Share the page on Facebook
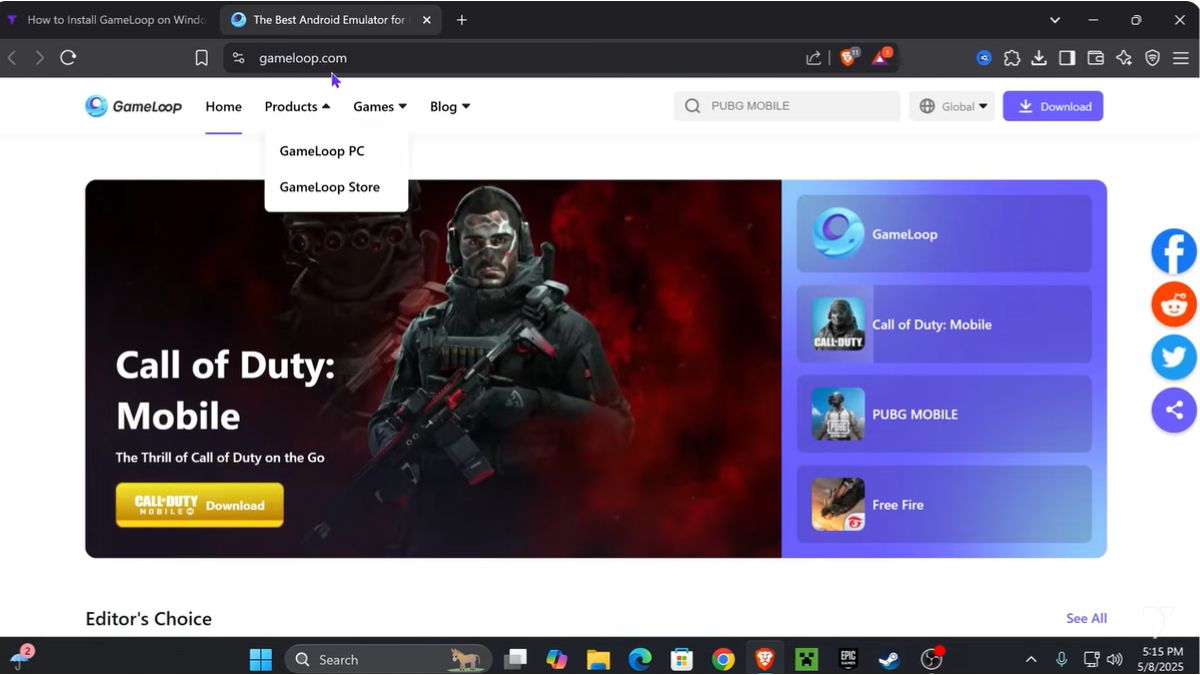 tap(1174, 252)
